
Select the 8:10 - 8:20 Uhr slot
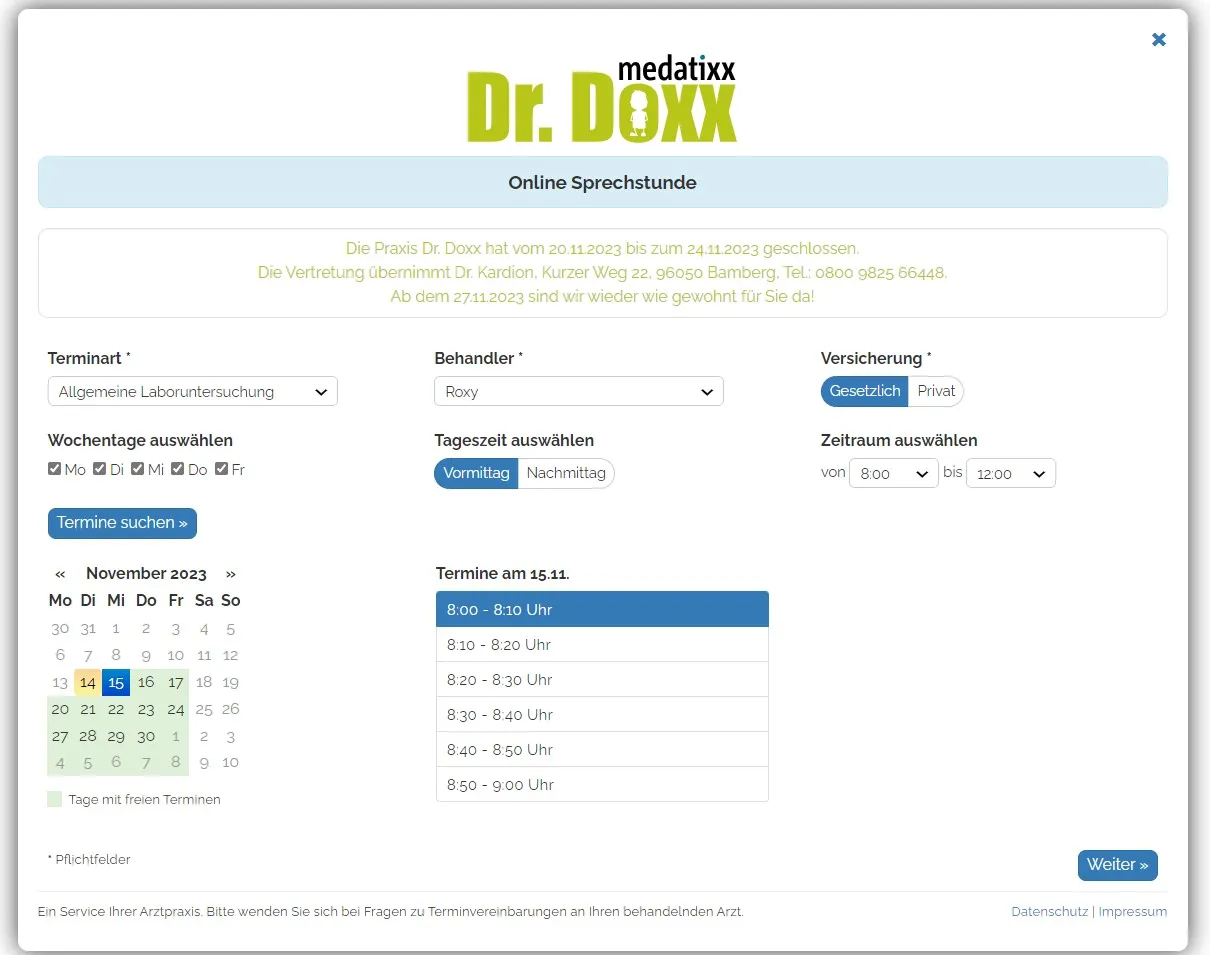(602, 645)
